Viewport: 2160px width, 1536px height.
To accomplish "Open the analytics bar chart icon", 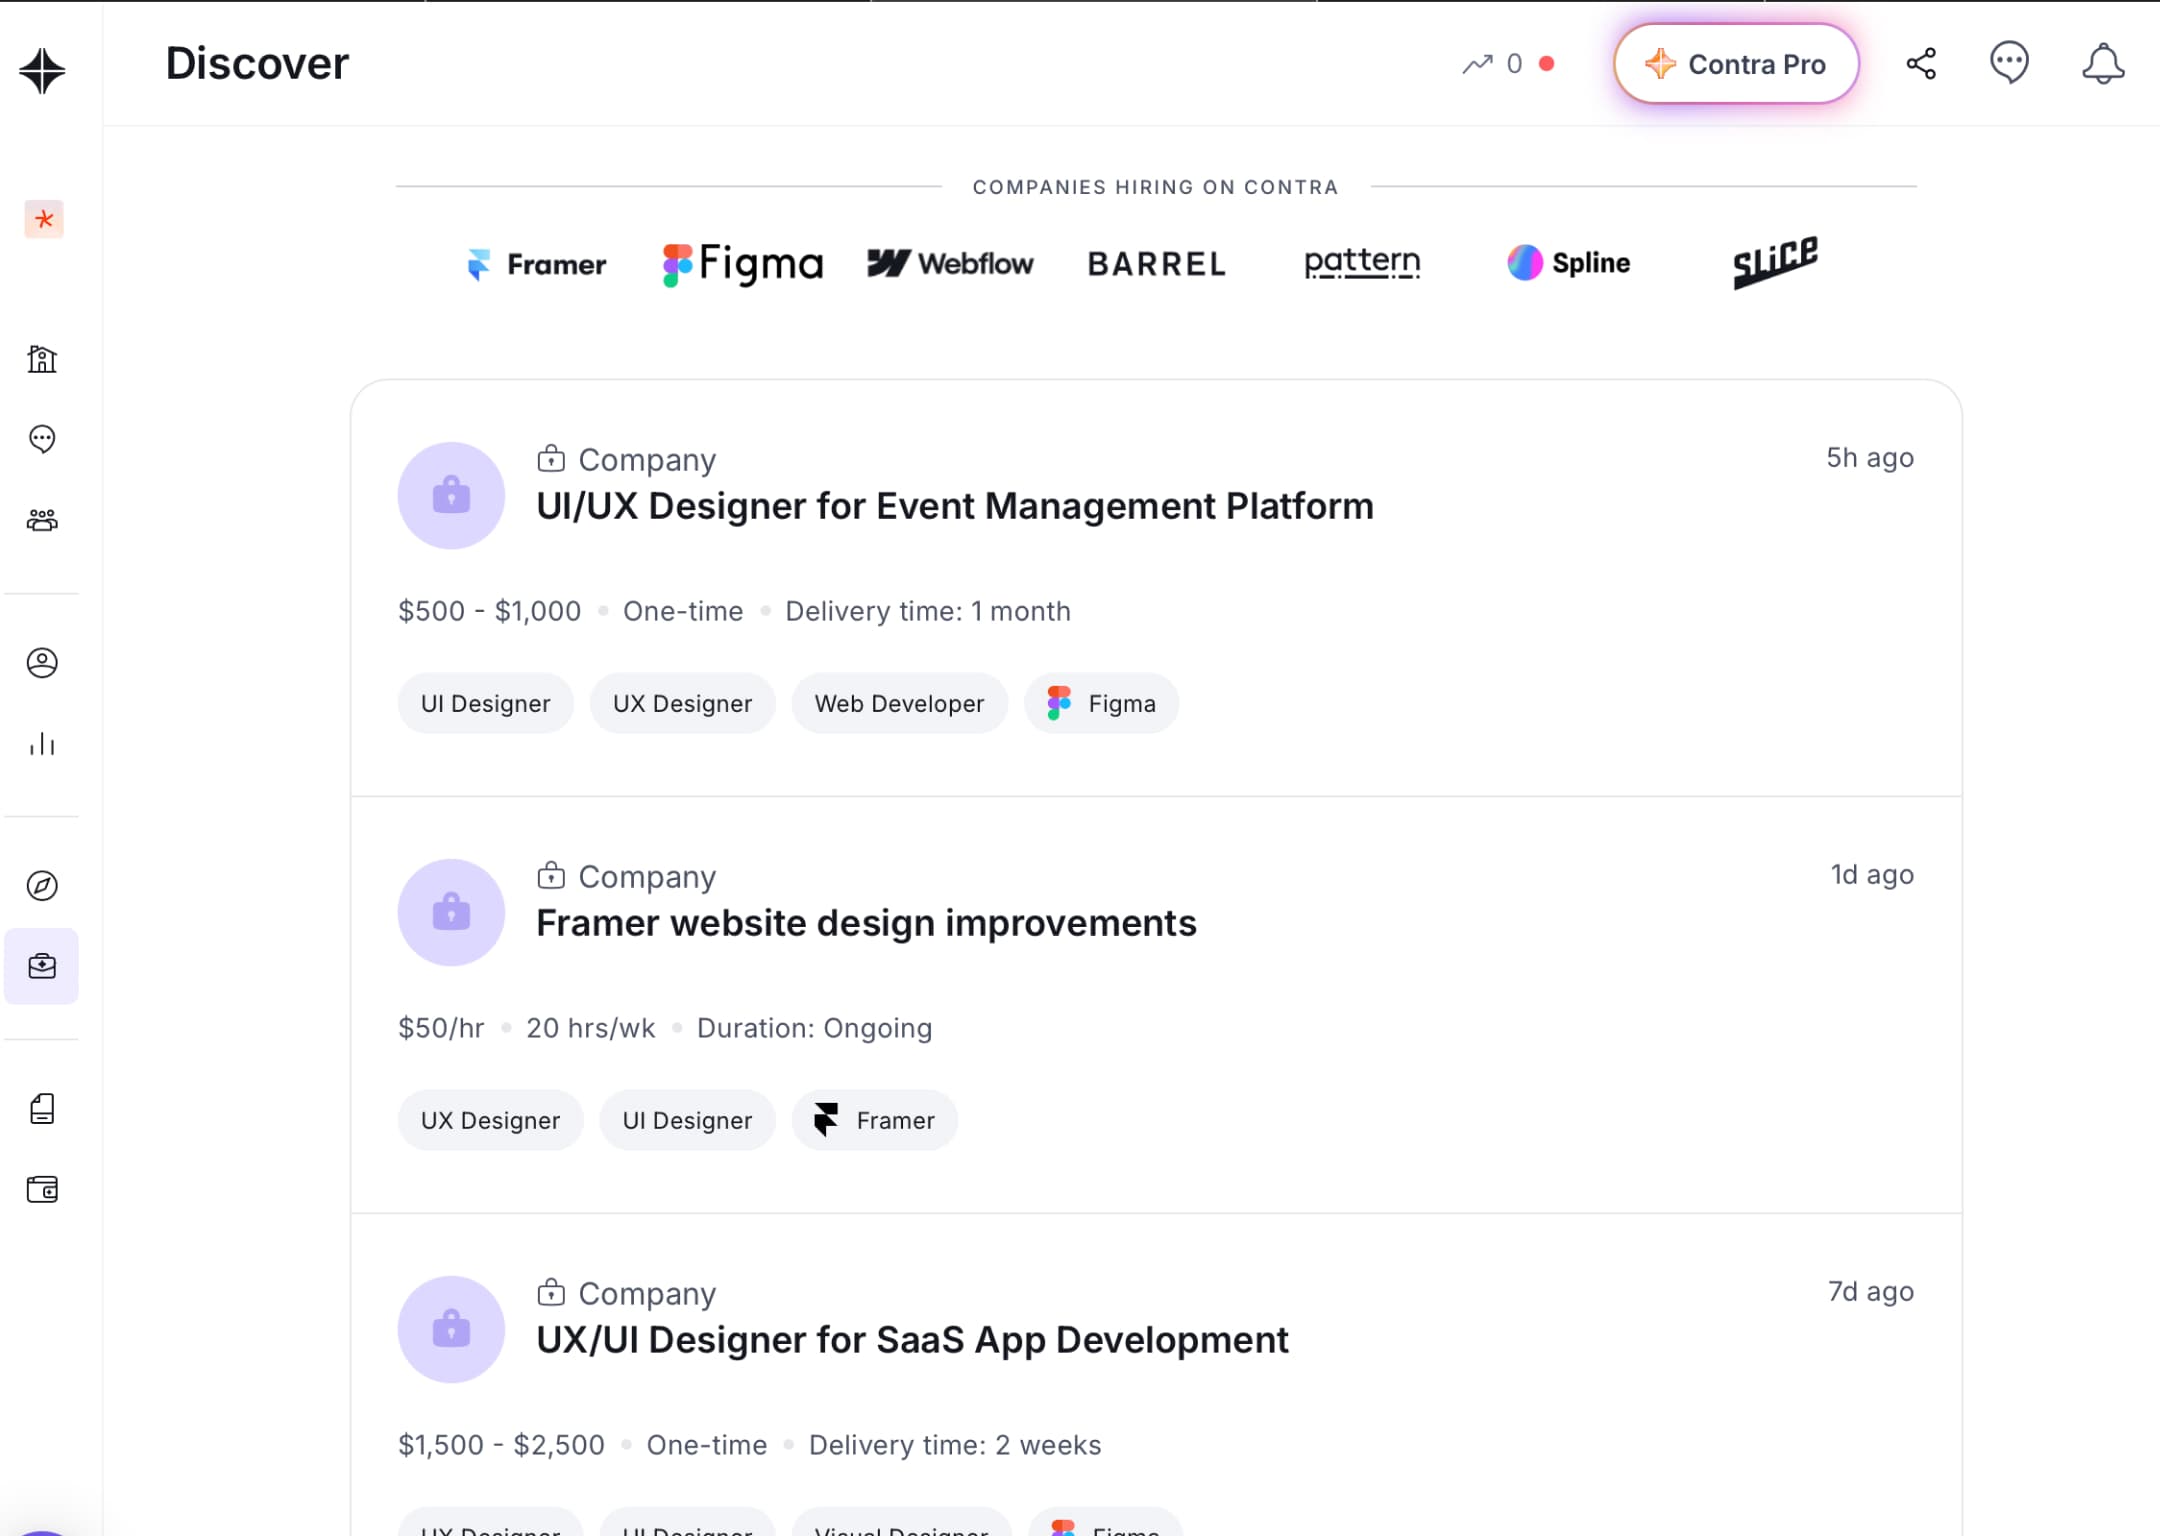I will coord(42,743).
